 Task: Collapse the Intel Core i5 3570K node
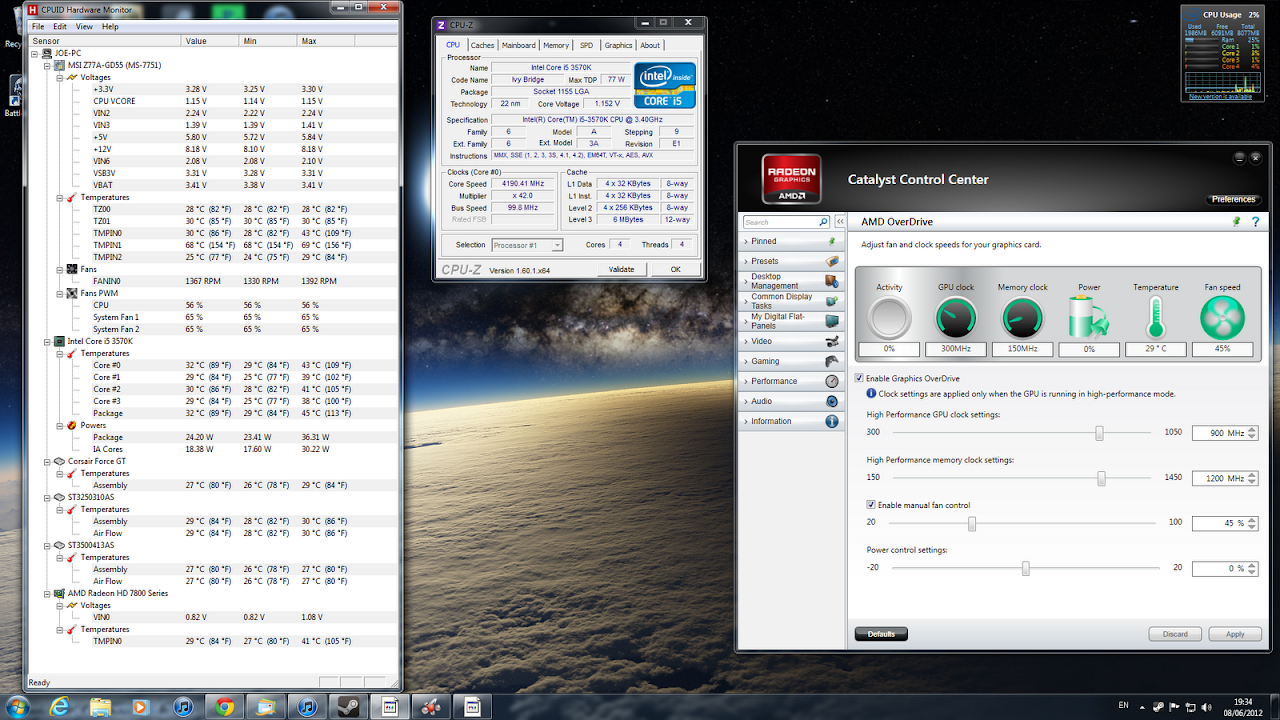(47, 341)
